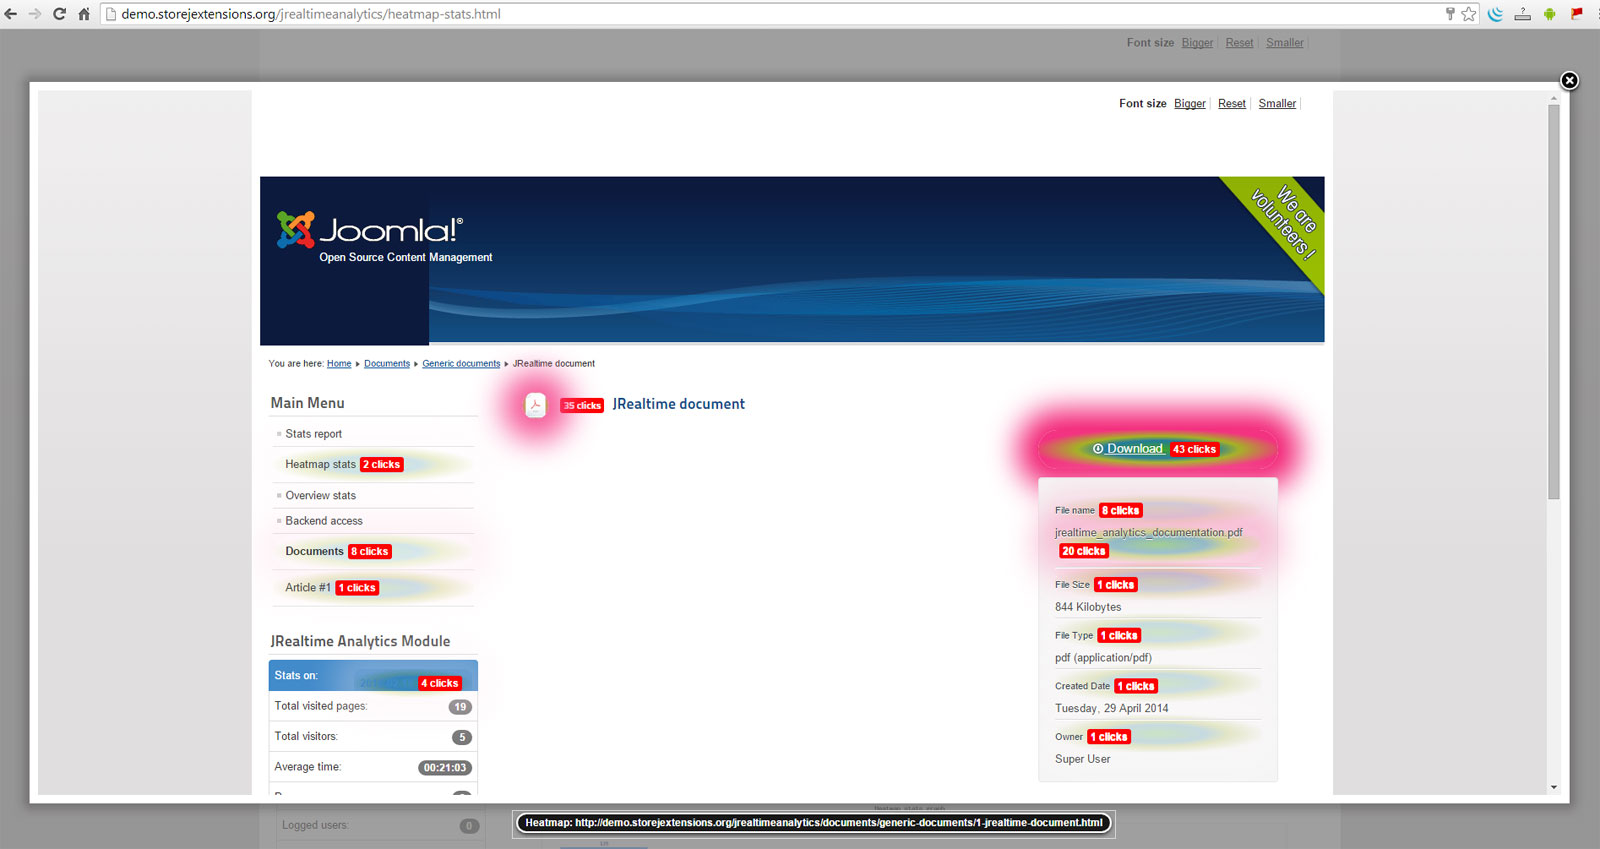The image size is (1600, 849).
Task: Click the 2 clicks badge on Heatmap stats
Action: click(382, 464)
